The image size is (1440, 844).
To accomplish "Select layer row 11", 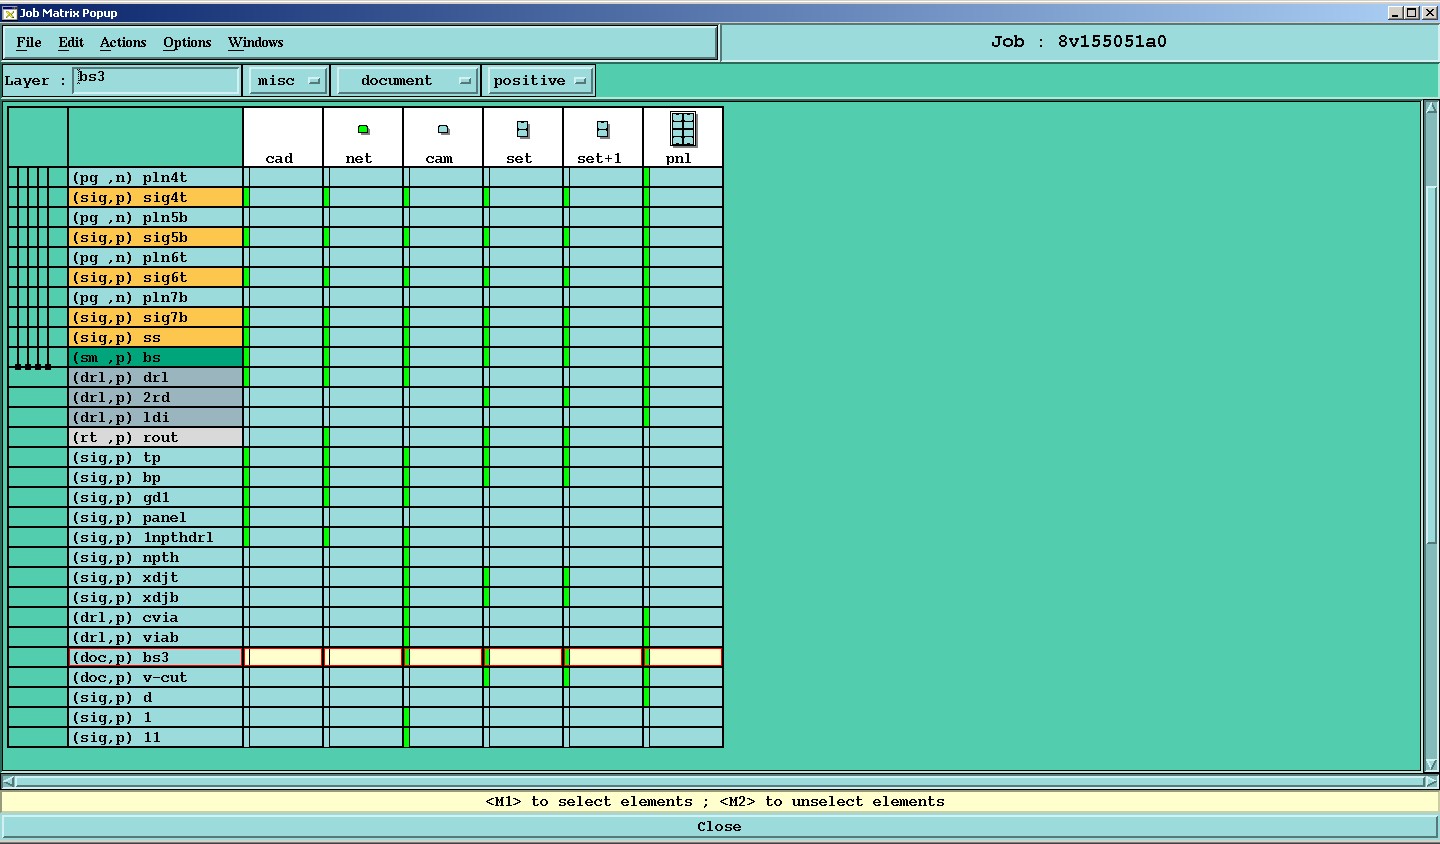I will click(155, 737).
